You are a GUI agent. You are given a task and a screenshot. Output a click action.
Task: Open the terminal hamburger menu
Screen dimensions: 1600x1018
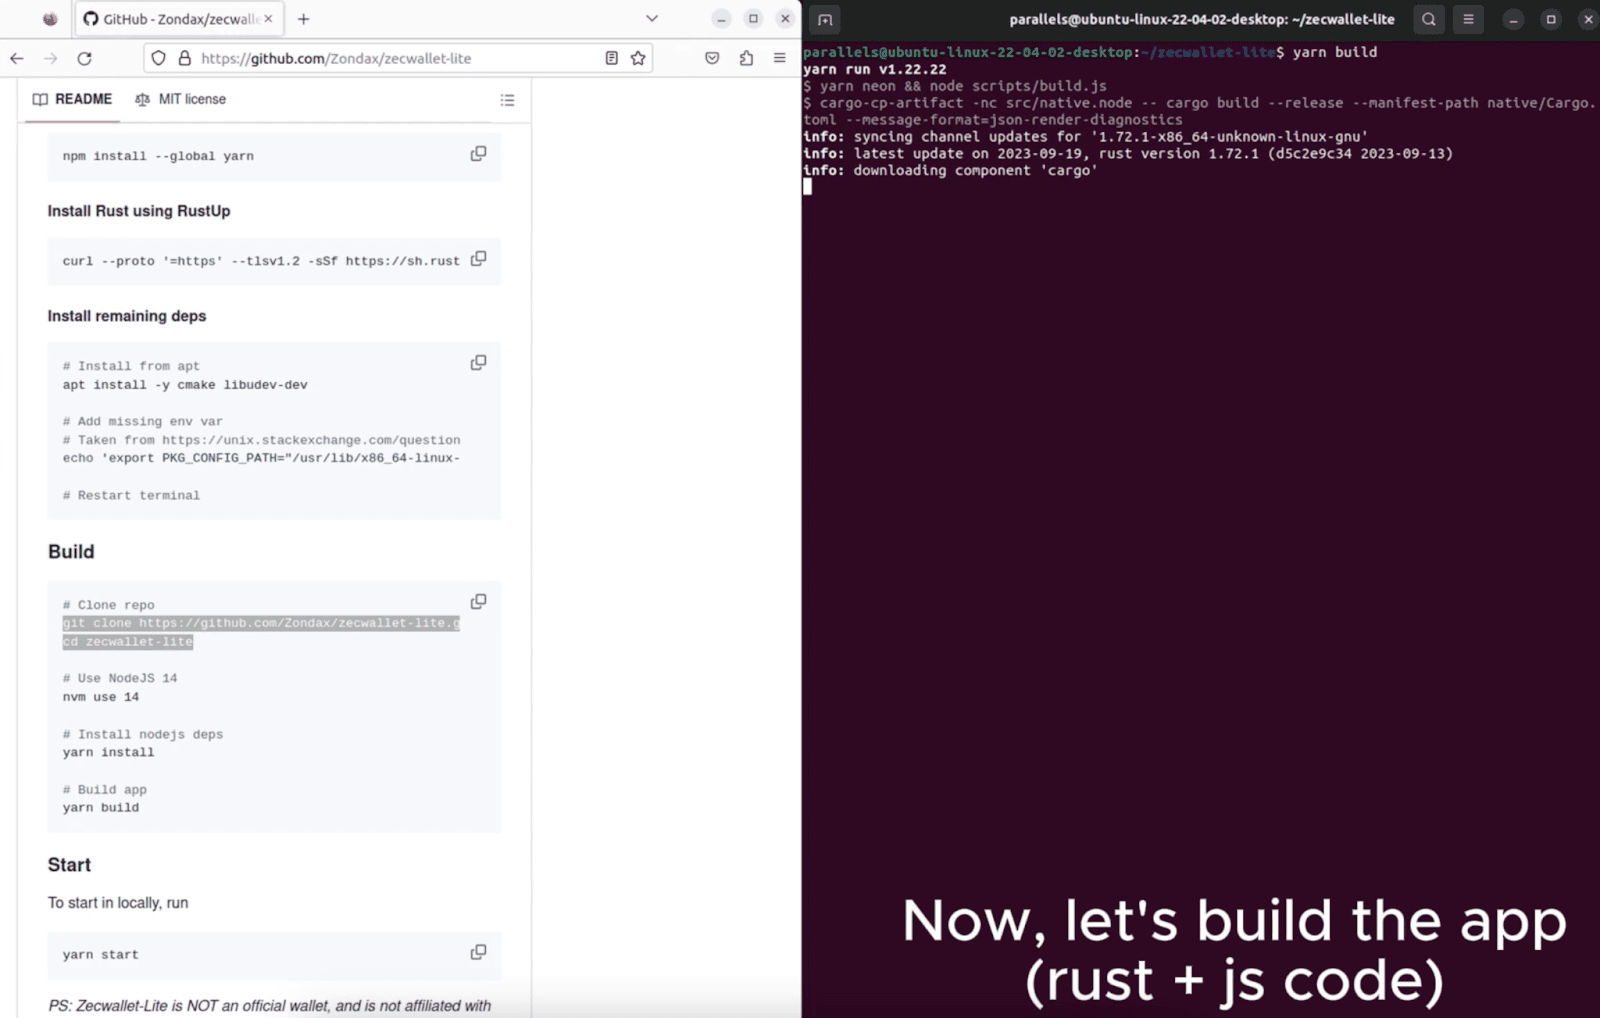1468,19
